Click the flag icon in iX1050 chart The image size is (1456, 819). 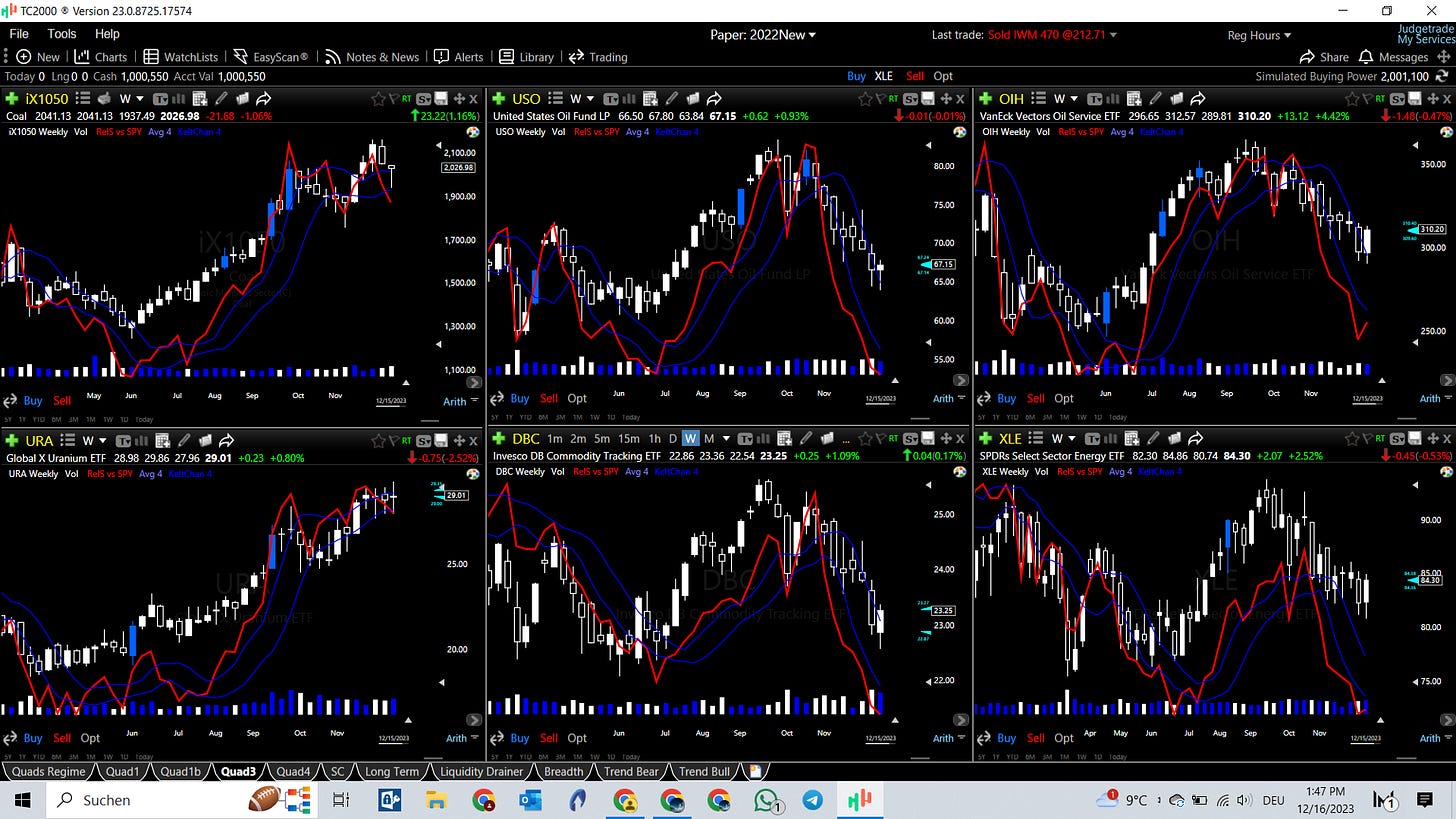(394, 99)
